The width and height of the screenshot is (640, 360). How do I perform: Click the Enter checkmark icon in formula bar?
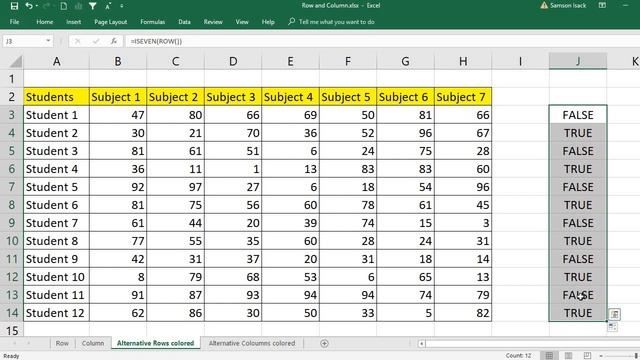pos(96,41)
